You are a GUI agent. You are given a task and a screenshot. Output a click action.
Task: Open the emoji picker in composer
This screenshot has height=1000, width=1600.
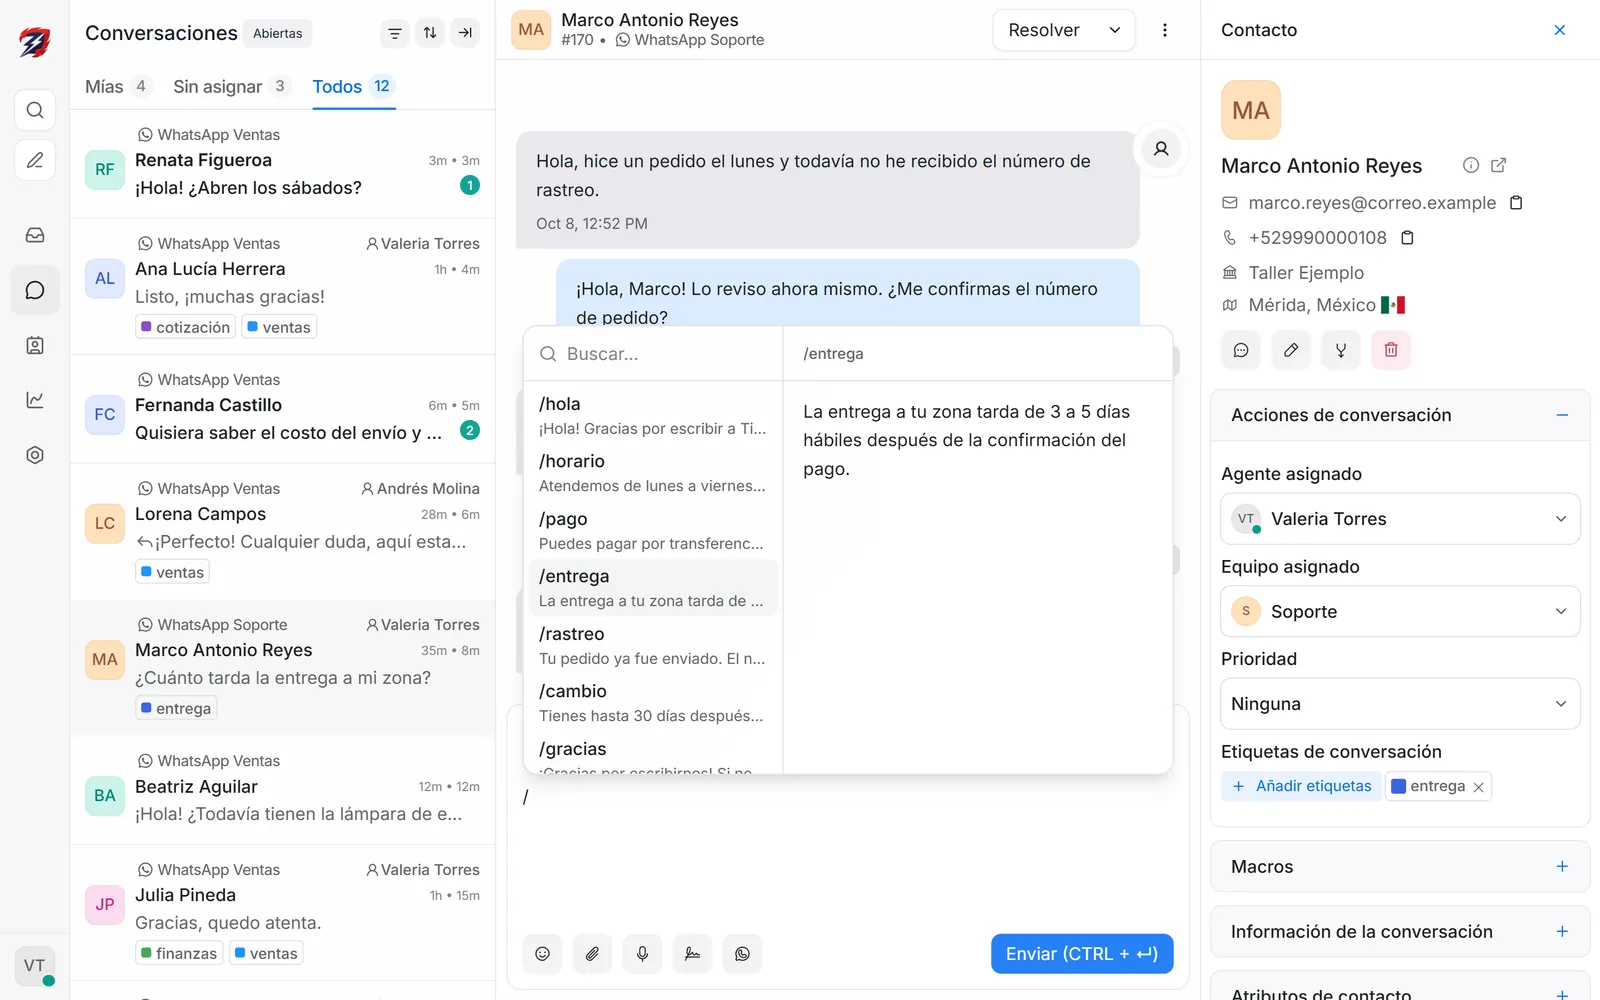click(x=542, y=954)
